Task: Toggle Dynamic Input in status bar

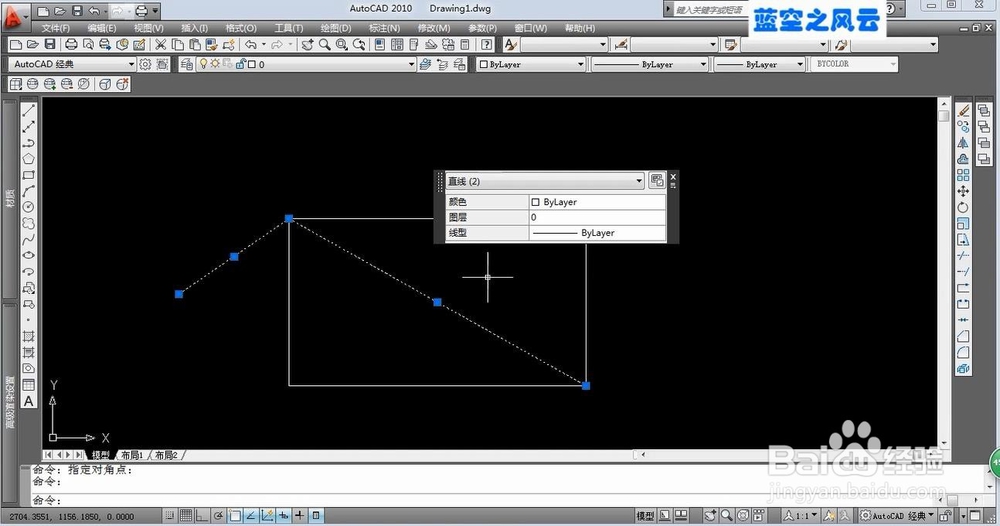Action: [283, 515]
